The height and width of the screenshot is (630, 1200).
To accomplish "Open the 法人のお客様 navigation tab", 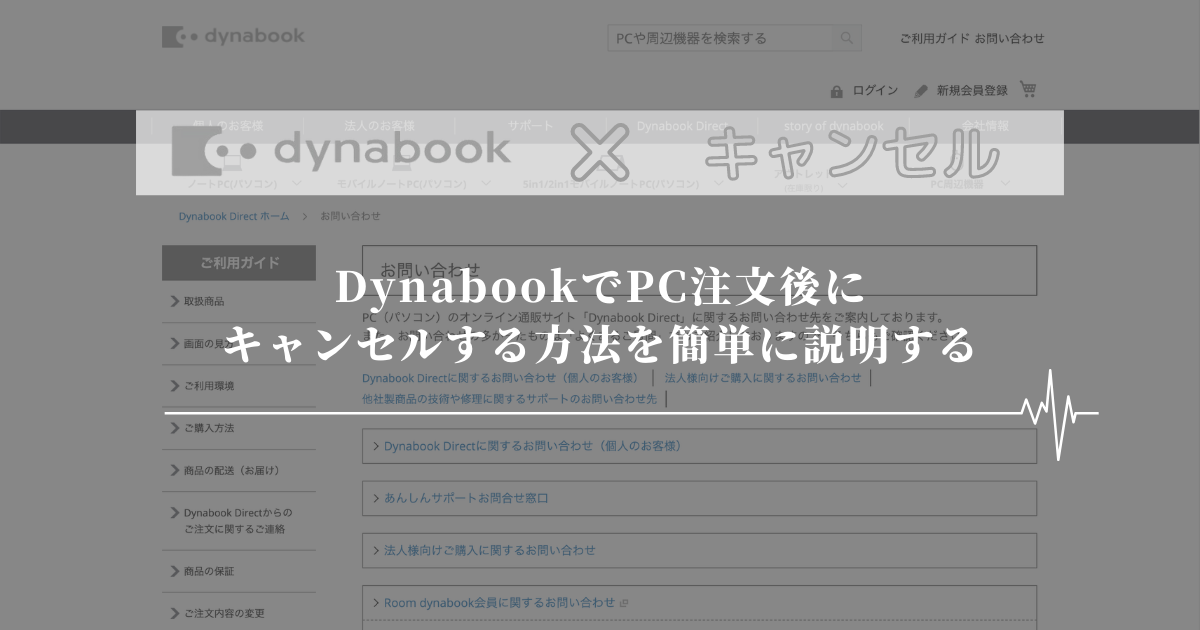I will click(x=379, y=126).
